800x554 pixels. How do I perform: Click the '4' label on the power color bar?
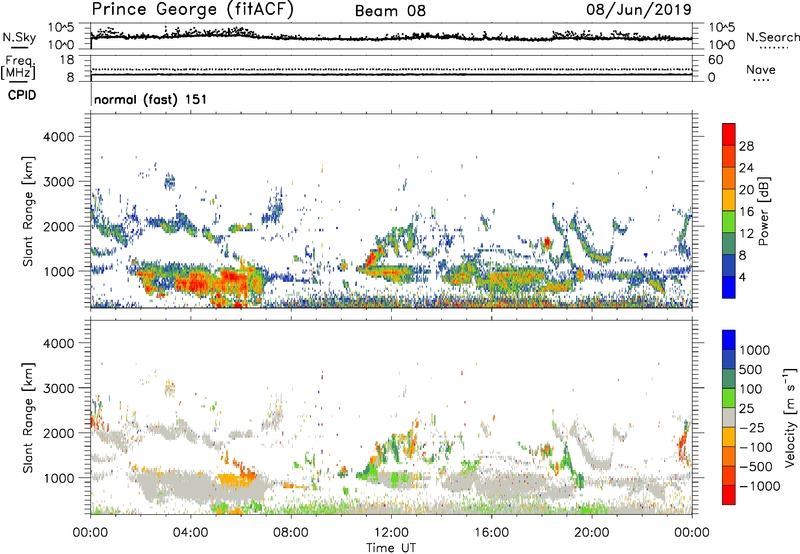pyautogui.click(x=743, y=277)
